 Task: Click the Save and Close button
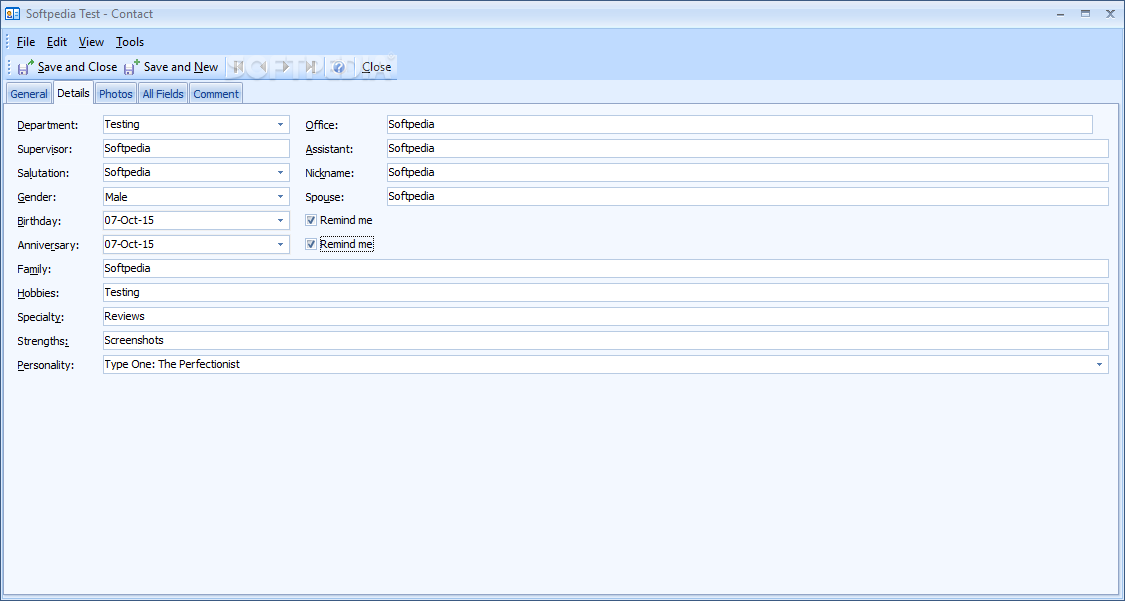(67, 67)
